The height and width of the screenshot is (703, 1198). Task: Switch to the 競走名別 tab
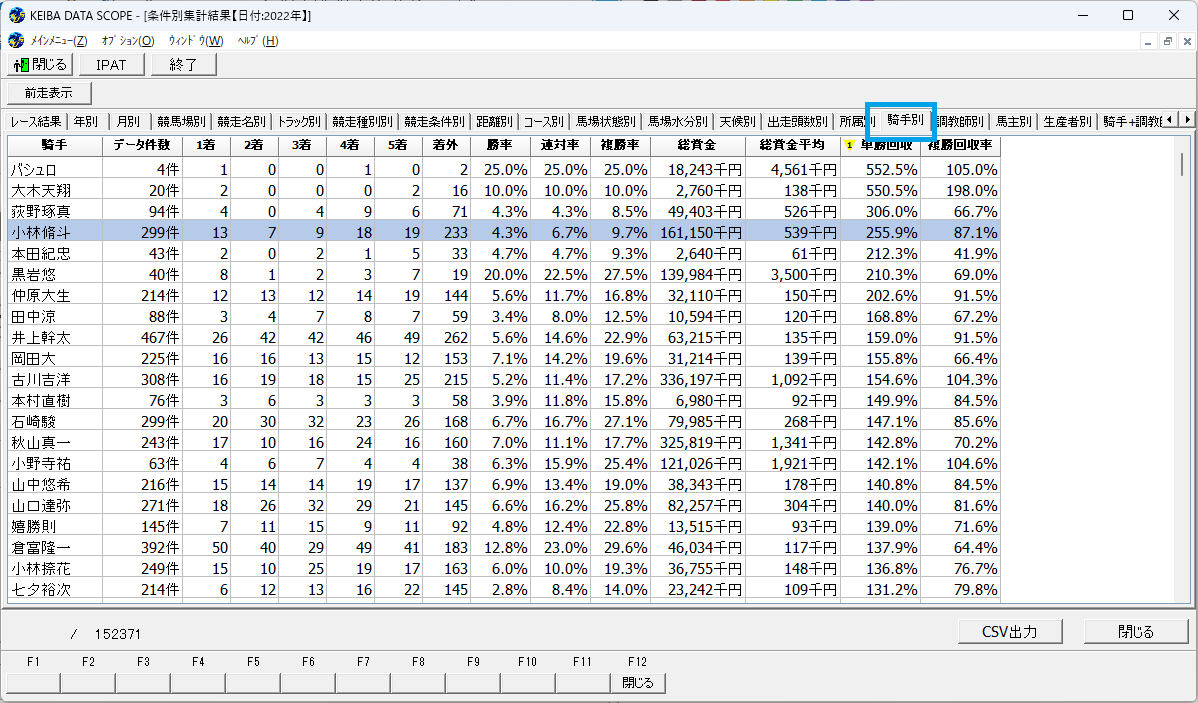tap(241, 121)
